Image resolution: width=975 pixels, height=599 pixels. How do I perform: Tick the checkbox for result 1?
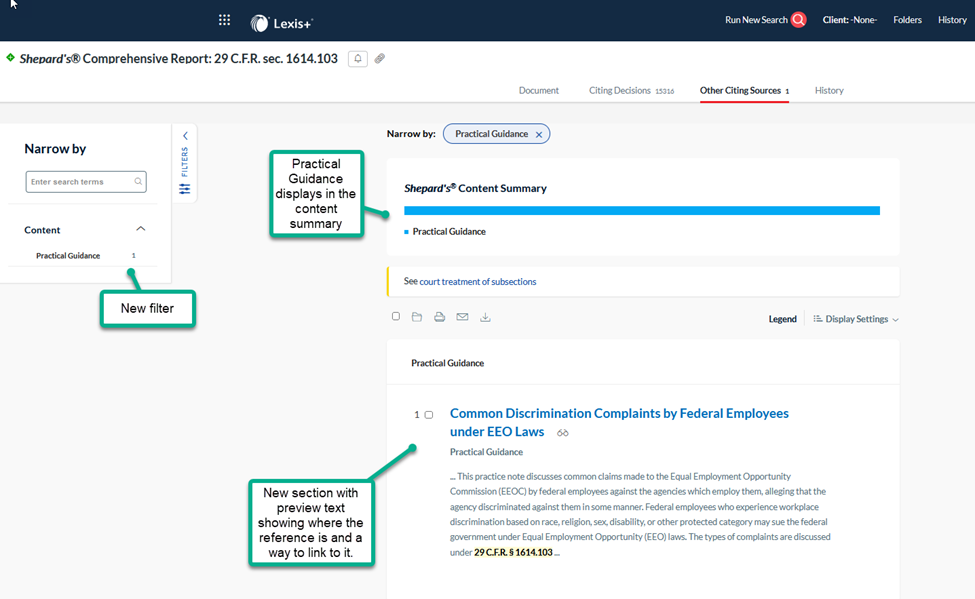[x=428, y=415]
